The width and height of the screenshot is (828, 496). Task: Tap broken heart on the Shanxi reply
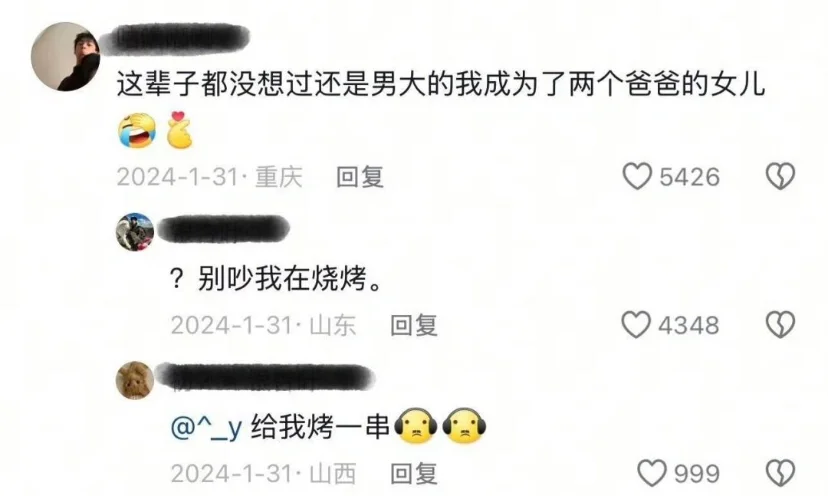coord(780,473)
